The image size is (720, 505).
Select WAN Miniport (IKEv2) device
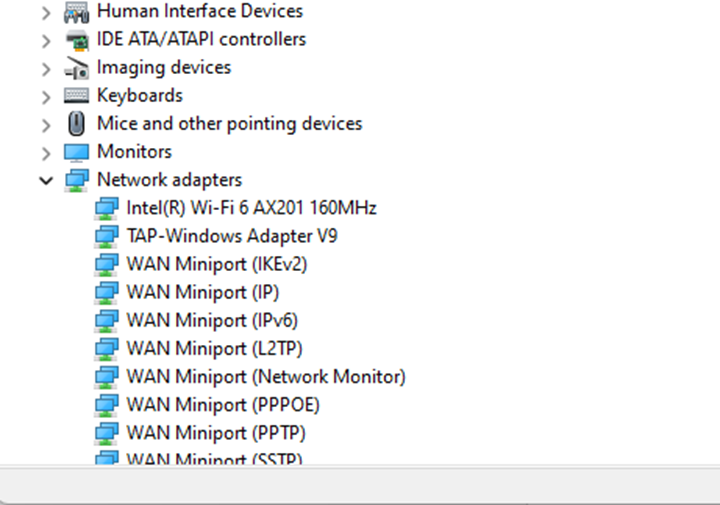[217, 264]
